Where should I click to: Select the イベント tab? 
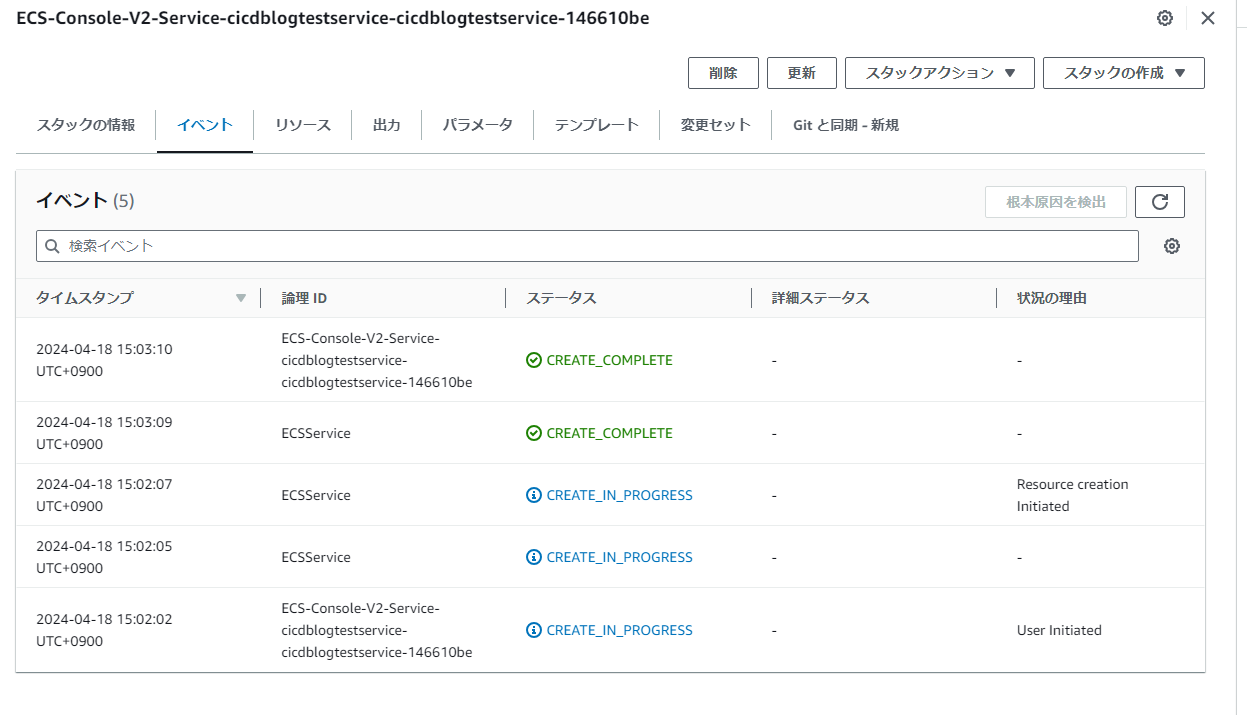coord(205,125)
